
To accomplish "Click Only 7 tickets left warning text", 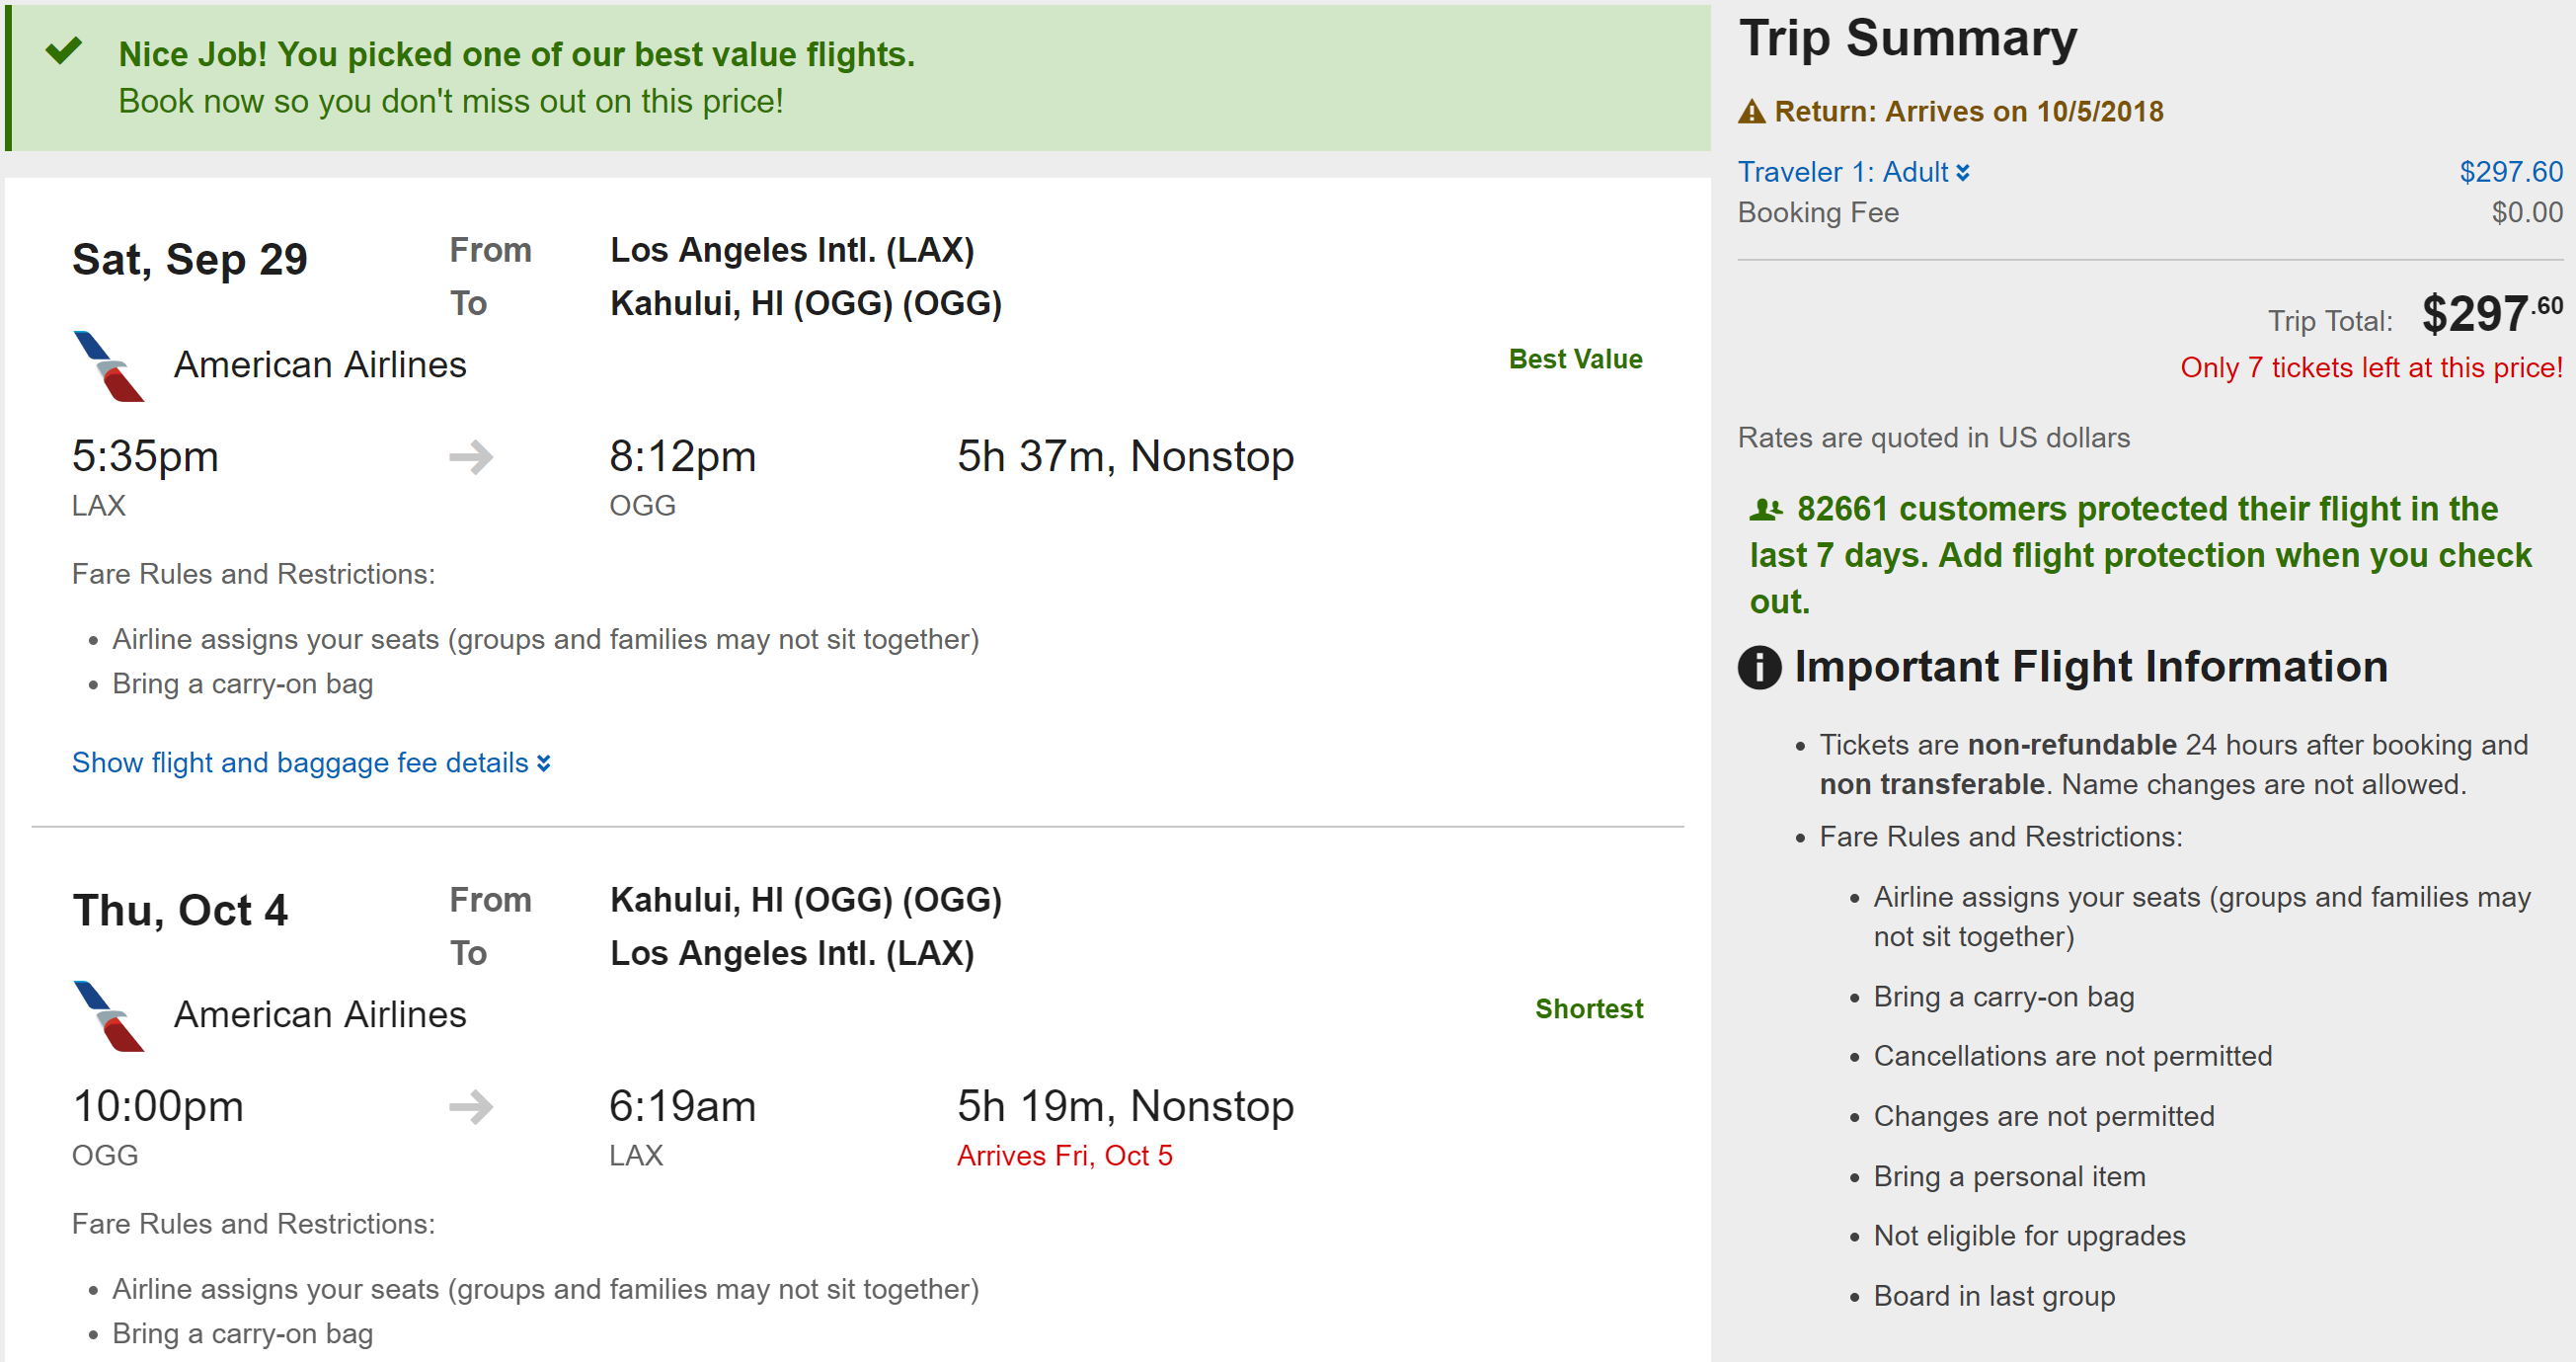I will point(2370,368).
